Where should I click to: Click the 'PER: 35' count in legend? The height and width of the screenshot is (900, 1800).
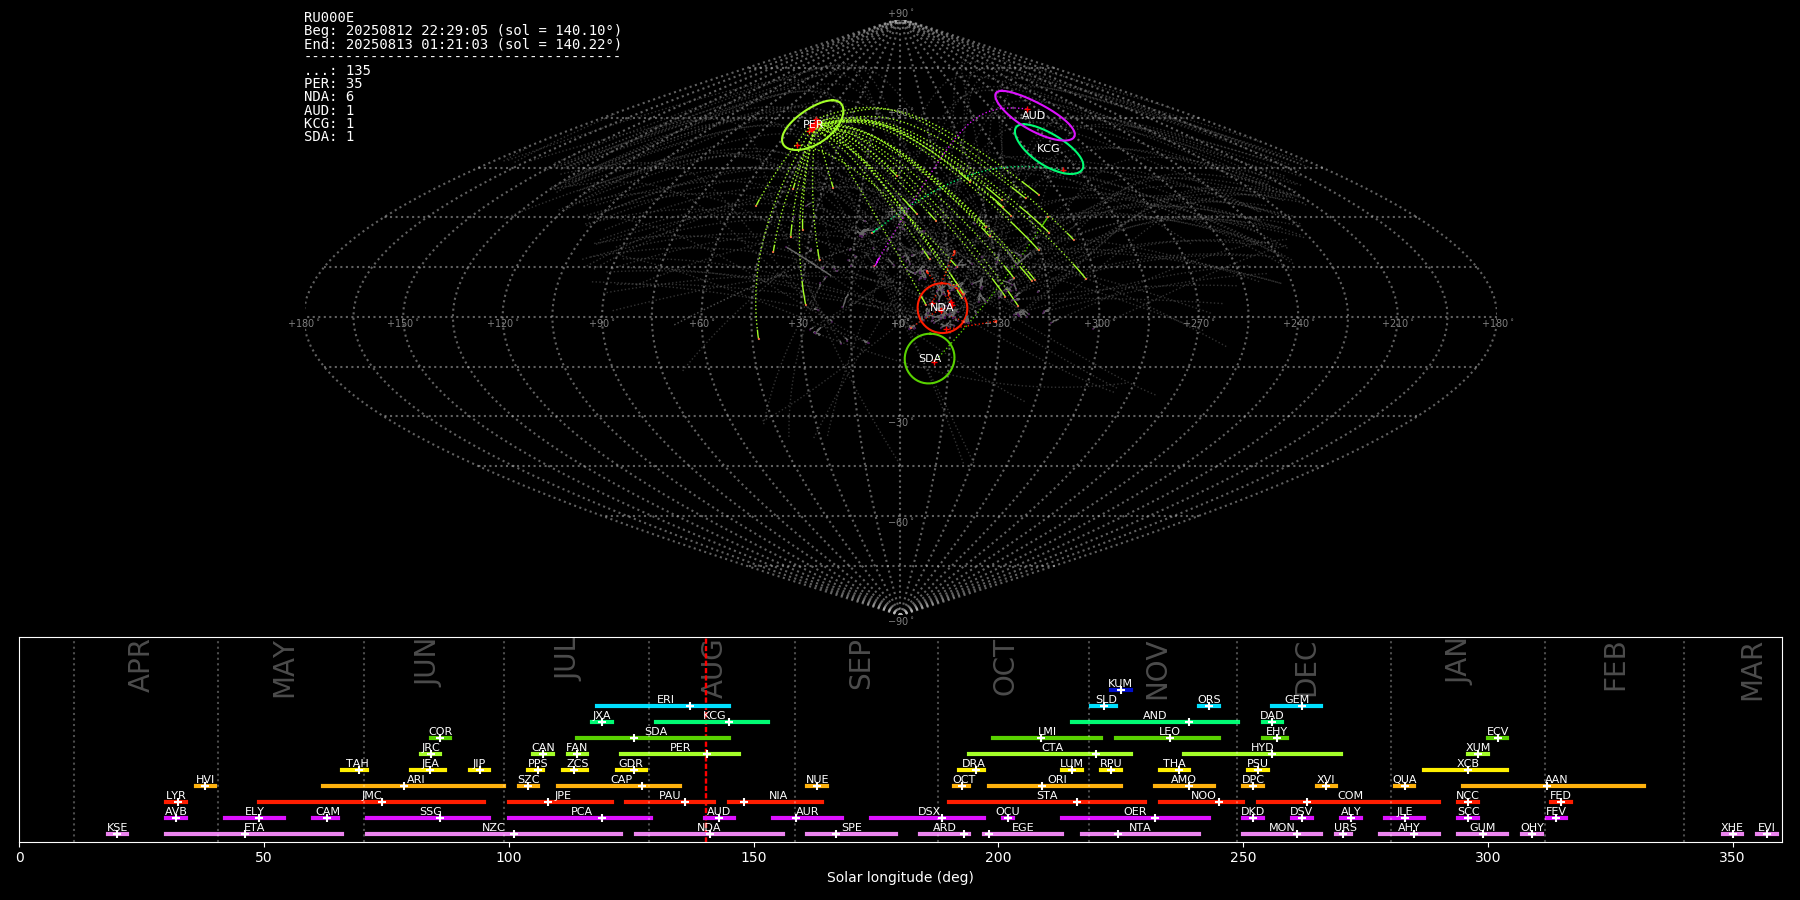[x=333, y=84]
